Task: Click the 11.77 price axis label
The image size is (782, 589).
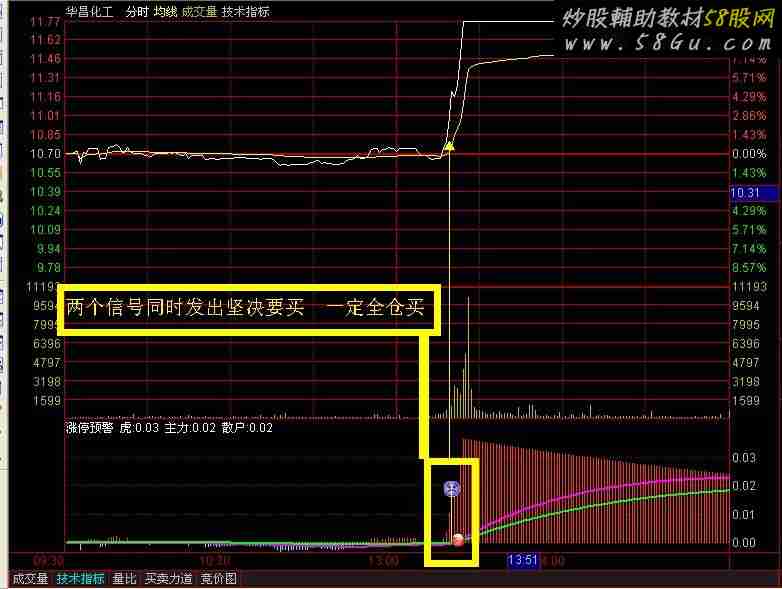Action: (45, 21)
